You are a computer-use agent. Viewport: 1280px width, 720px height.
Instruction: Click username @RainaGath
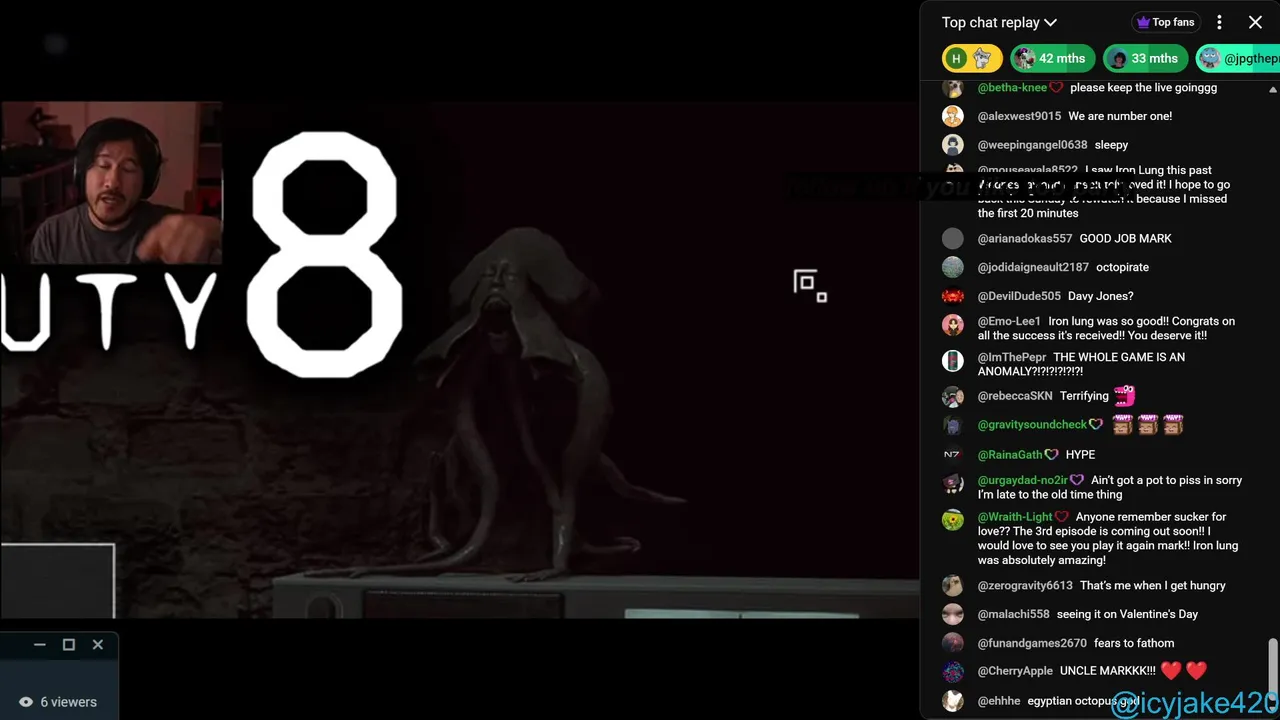pos(1010,454)
